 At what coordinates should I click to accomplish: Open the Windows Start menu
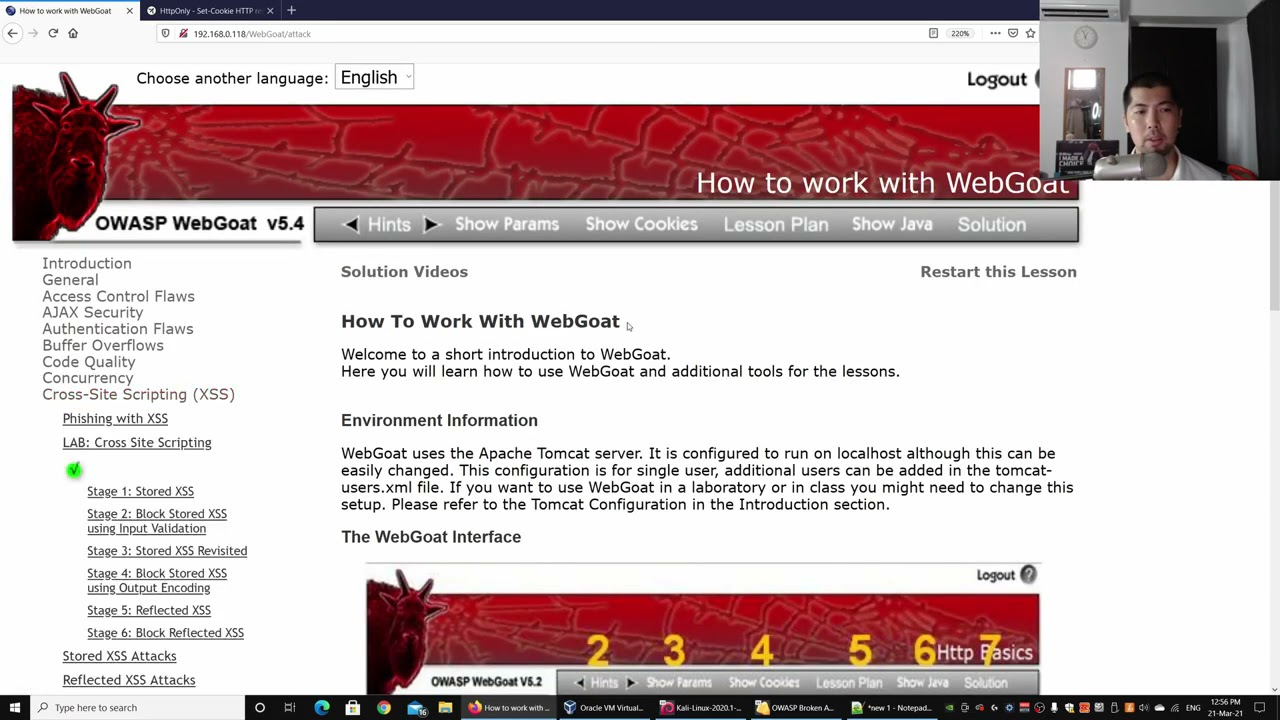click(x=14, y=707)
